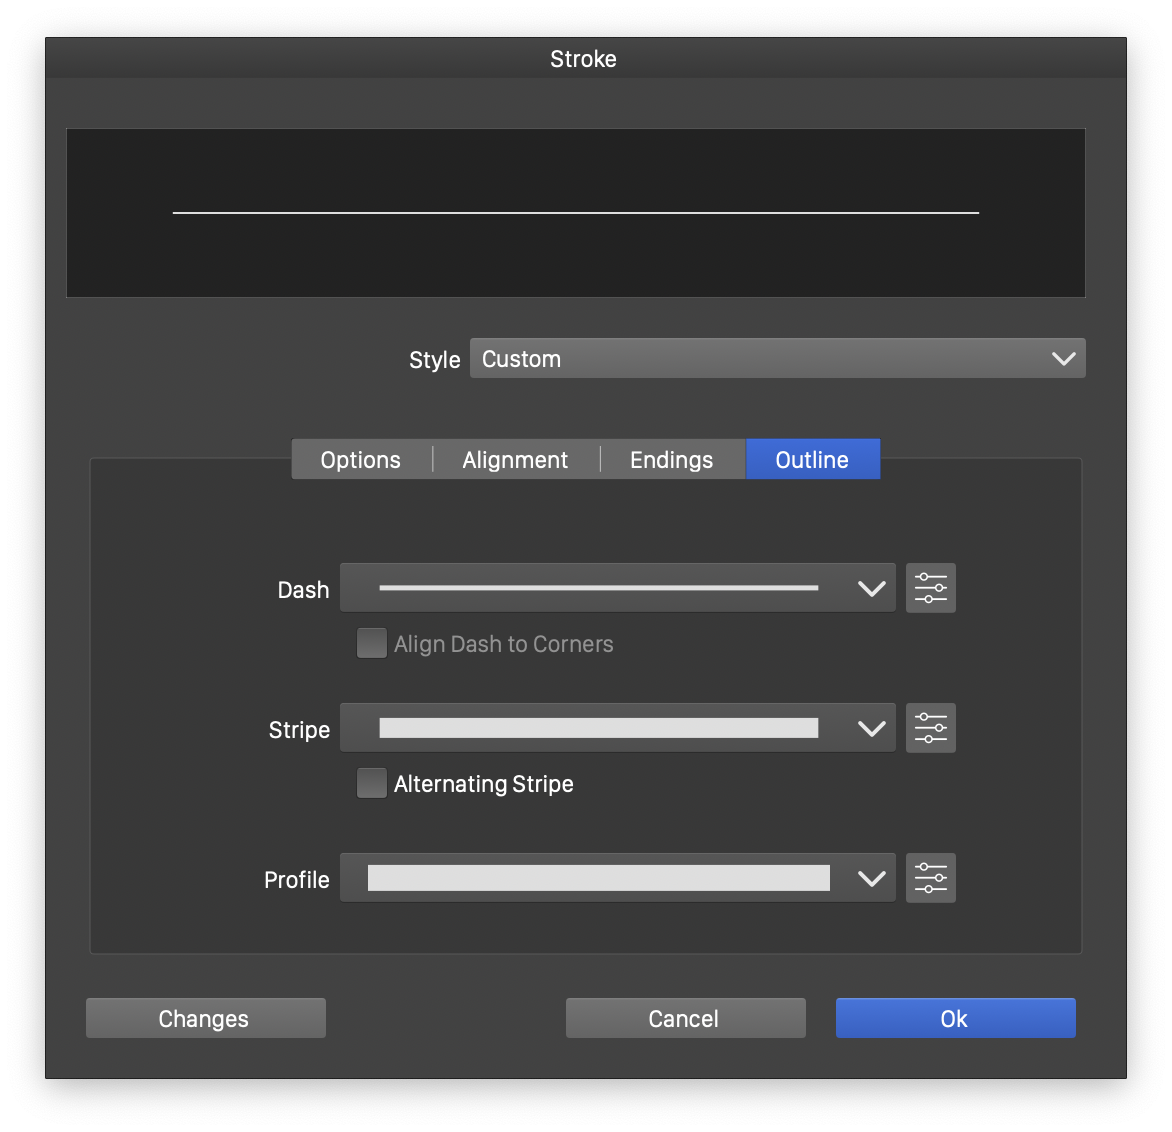
Task: Open the Dash pattern settings editor icon
Action: point(930,588)
